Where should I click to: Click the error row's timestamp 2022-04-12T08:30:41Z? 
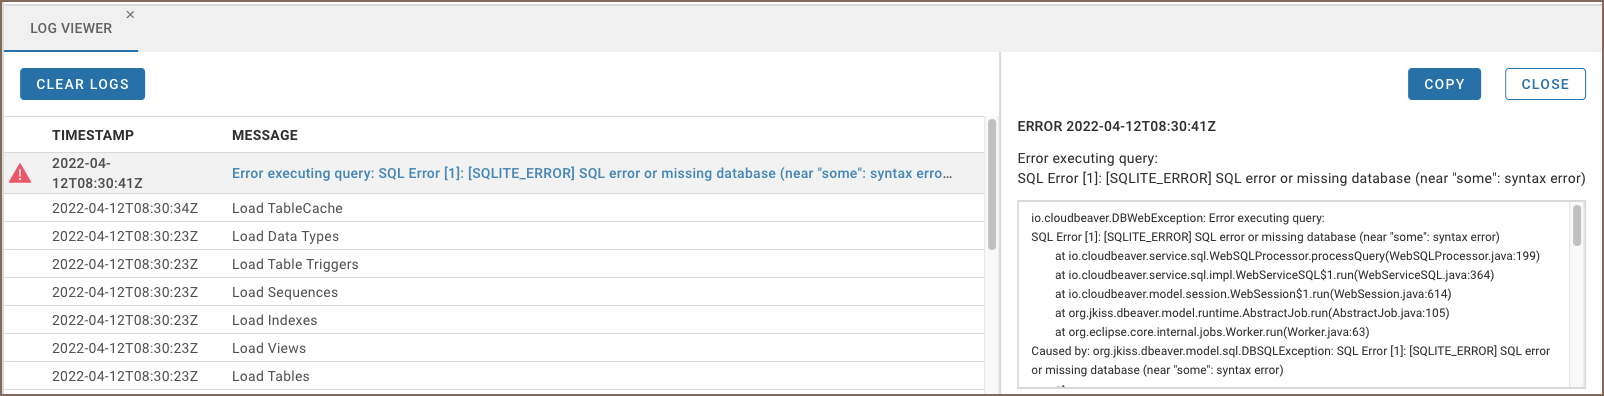click(x=97, y=173)
